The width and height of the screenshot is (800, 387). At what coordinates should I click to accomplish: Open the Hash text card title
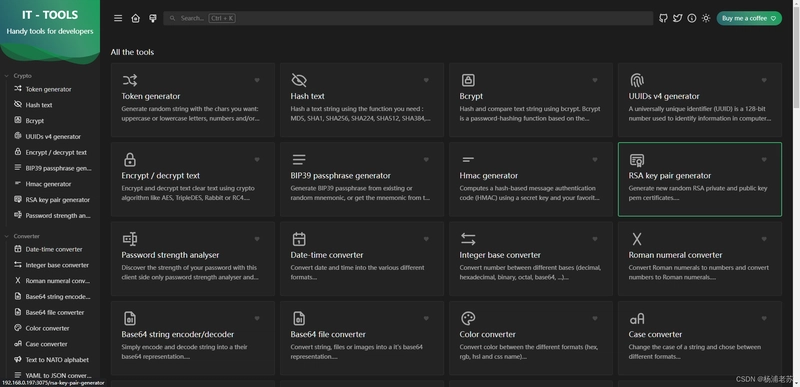tap(307, 96)
